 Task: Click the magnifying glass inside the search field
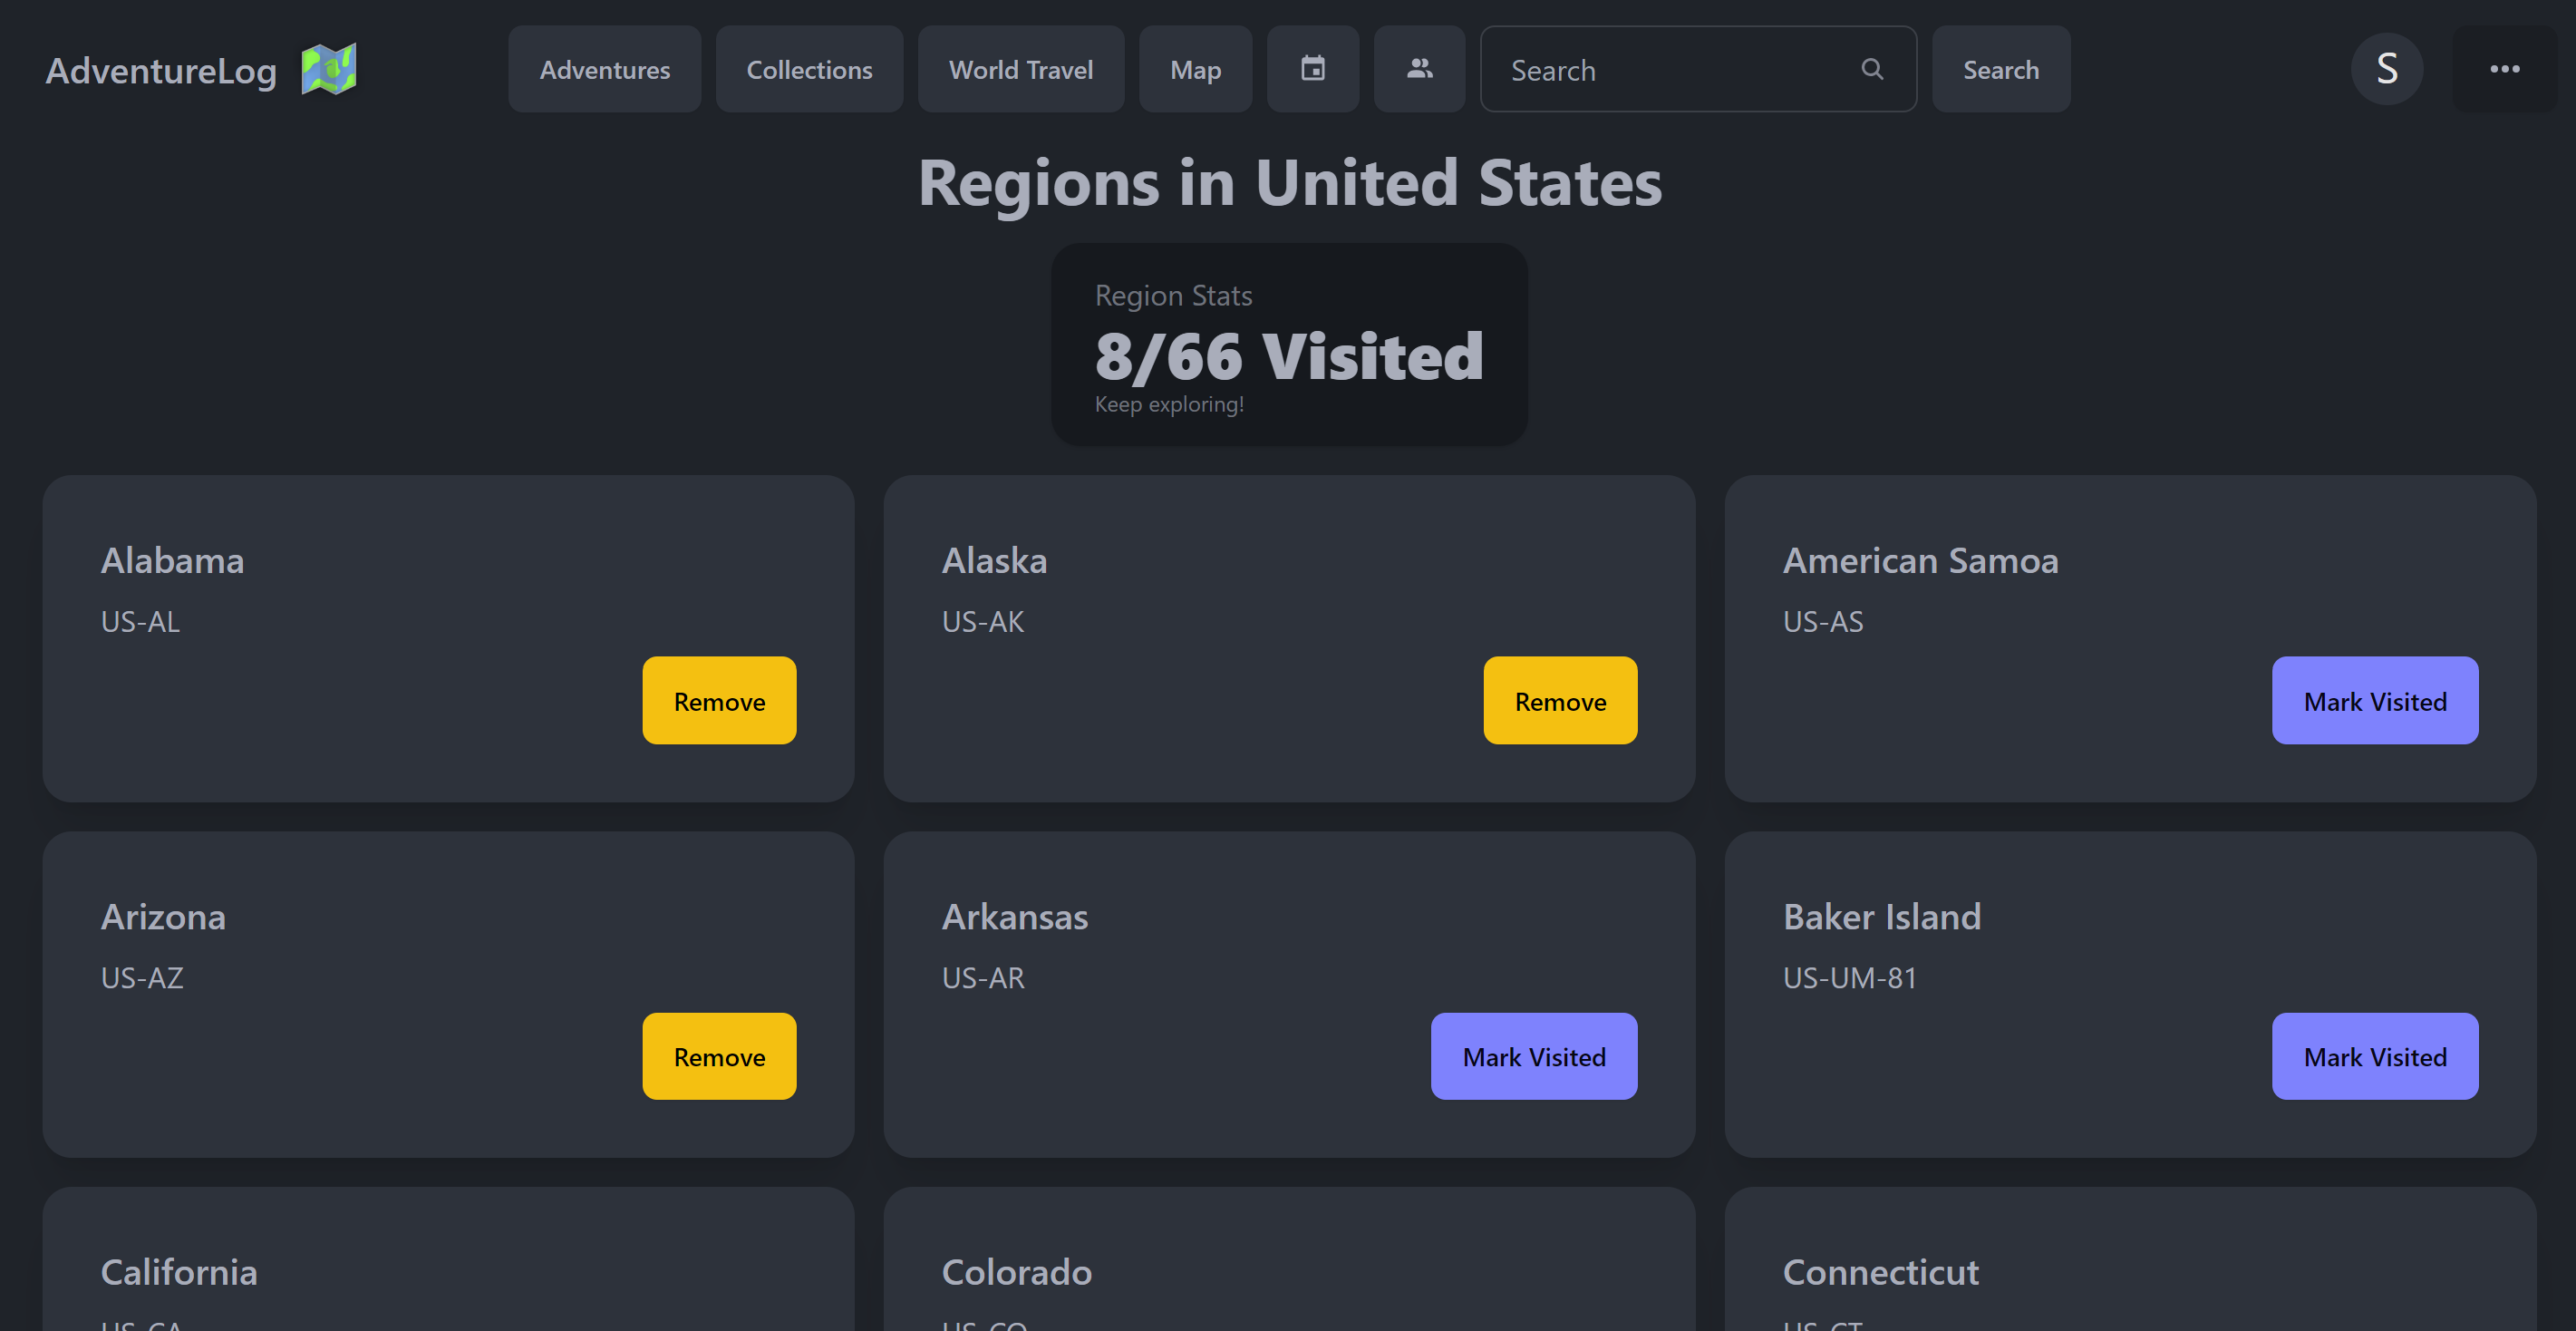(1872, 69)
